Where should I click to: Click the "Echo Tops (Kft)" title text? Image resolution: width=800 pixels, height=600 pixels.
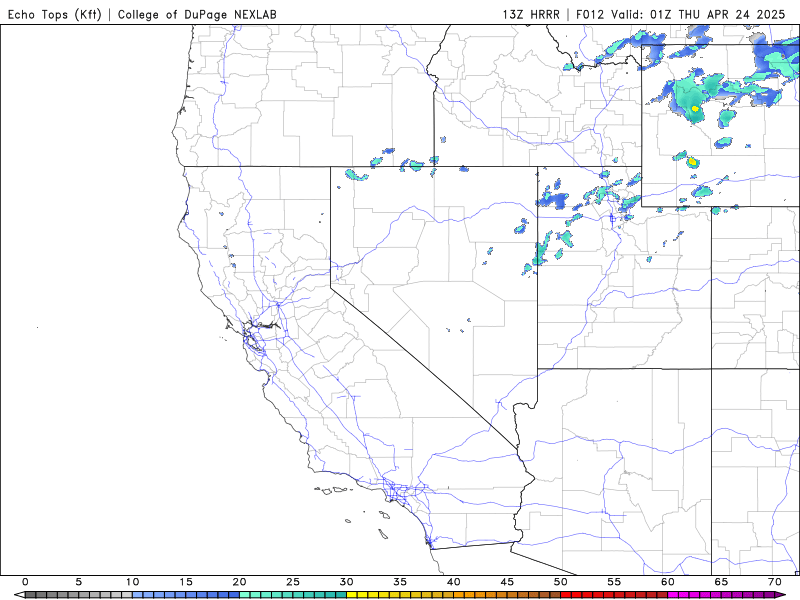coord(55,14)
